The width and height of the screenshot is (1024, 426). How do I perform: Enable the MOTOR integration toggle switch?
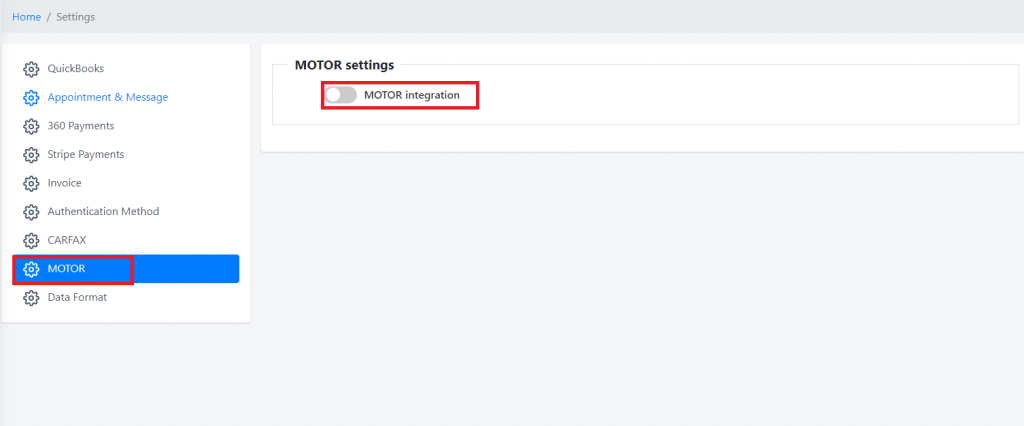pos(341,95)
